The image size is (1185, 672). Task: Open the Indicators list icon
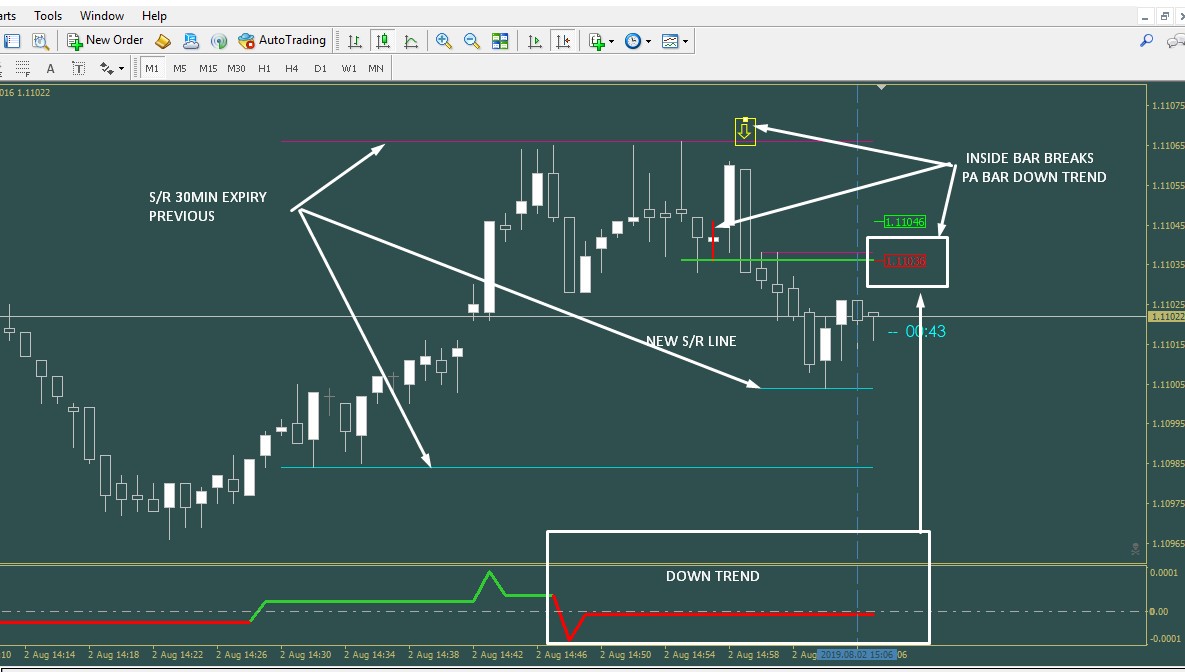pos(597,41)
